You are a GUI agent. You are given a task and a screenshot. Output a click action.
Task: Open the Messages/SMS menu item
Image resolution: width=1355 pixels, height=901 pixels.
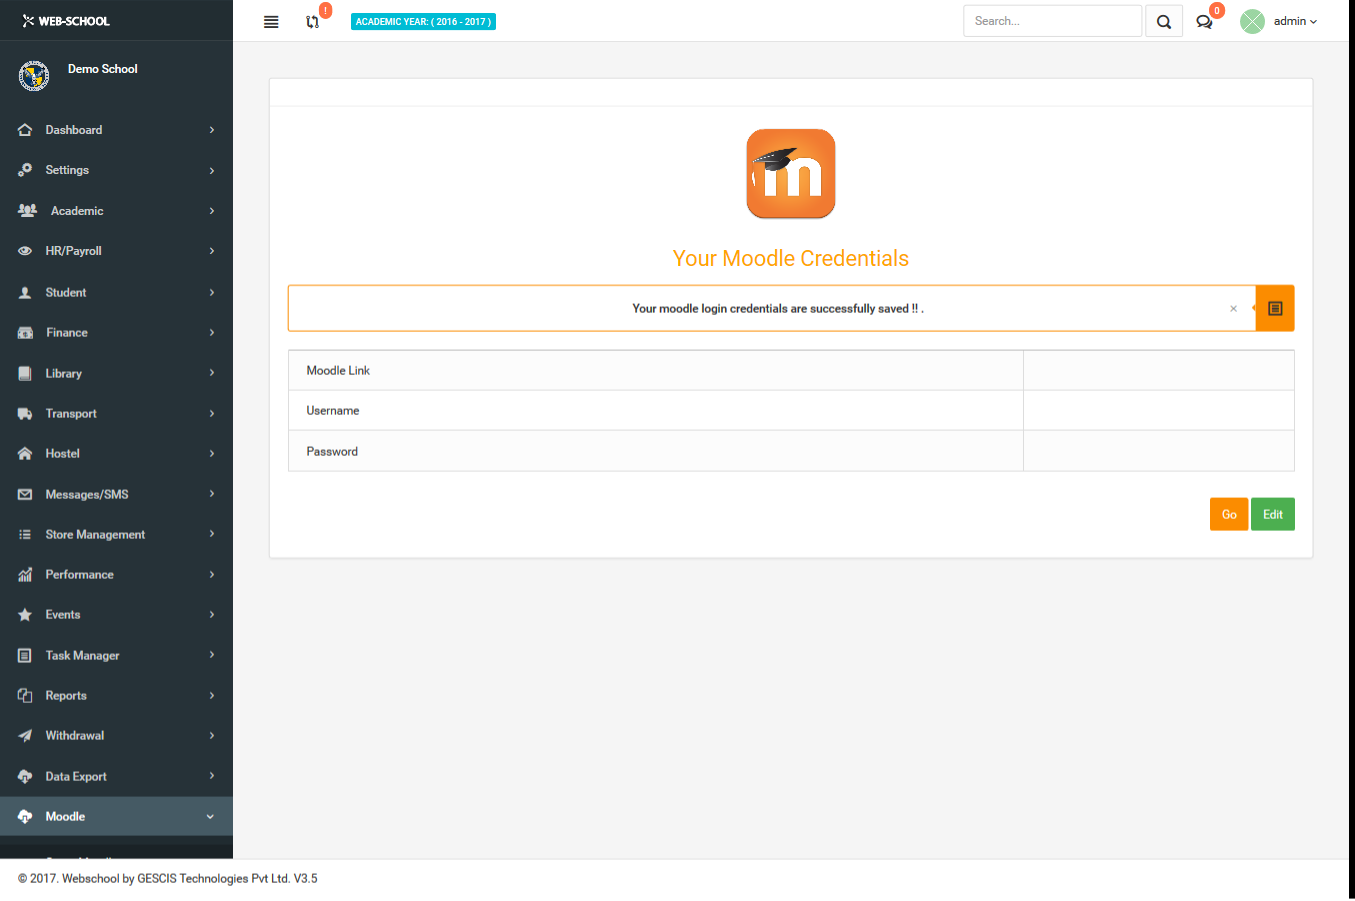point(116,495)
